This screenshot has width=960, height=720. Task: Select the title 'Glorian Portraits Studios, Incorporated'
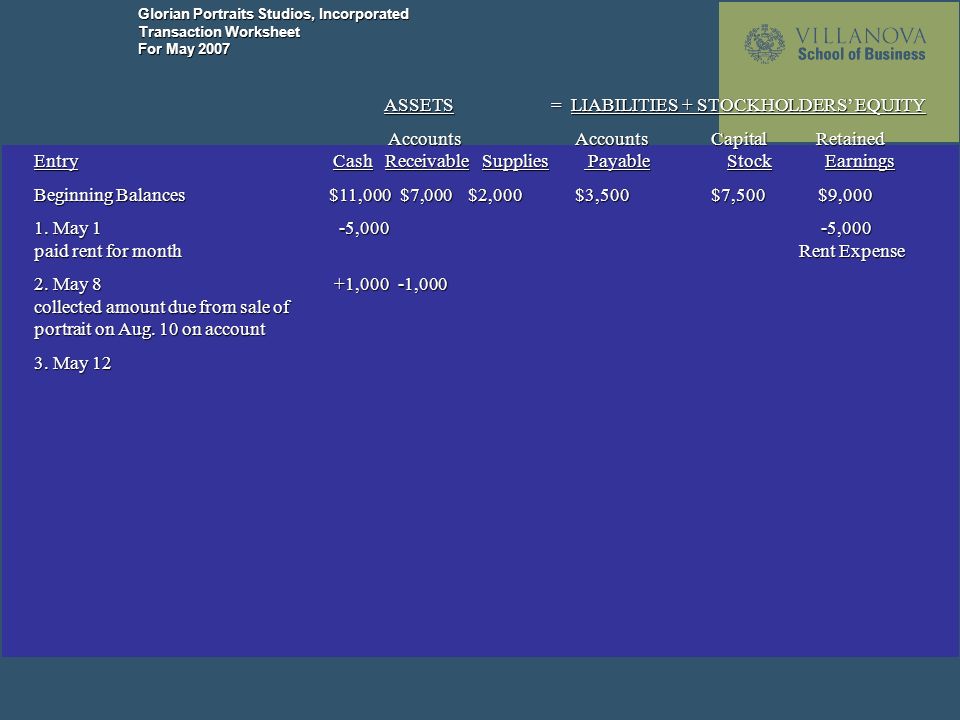tap(273, 14)
